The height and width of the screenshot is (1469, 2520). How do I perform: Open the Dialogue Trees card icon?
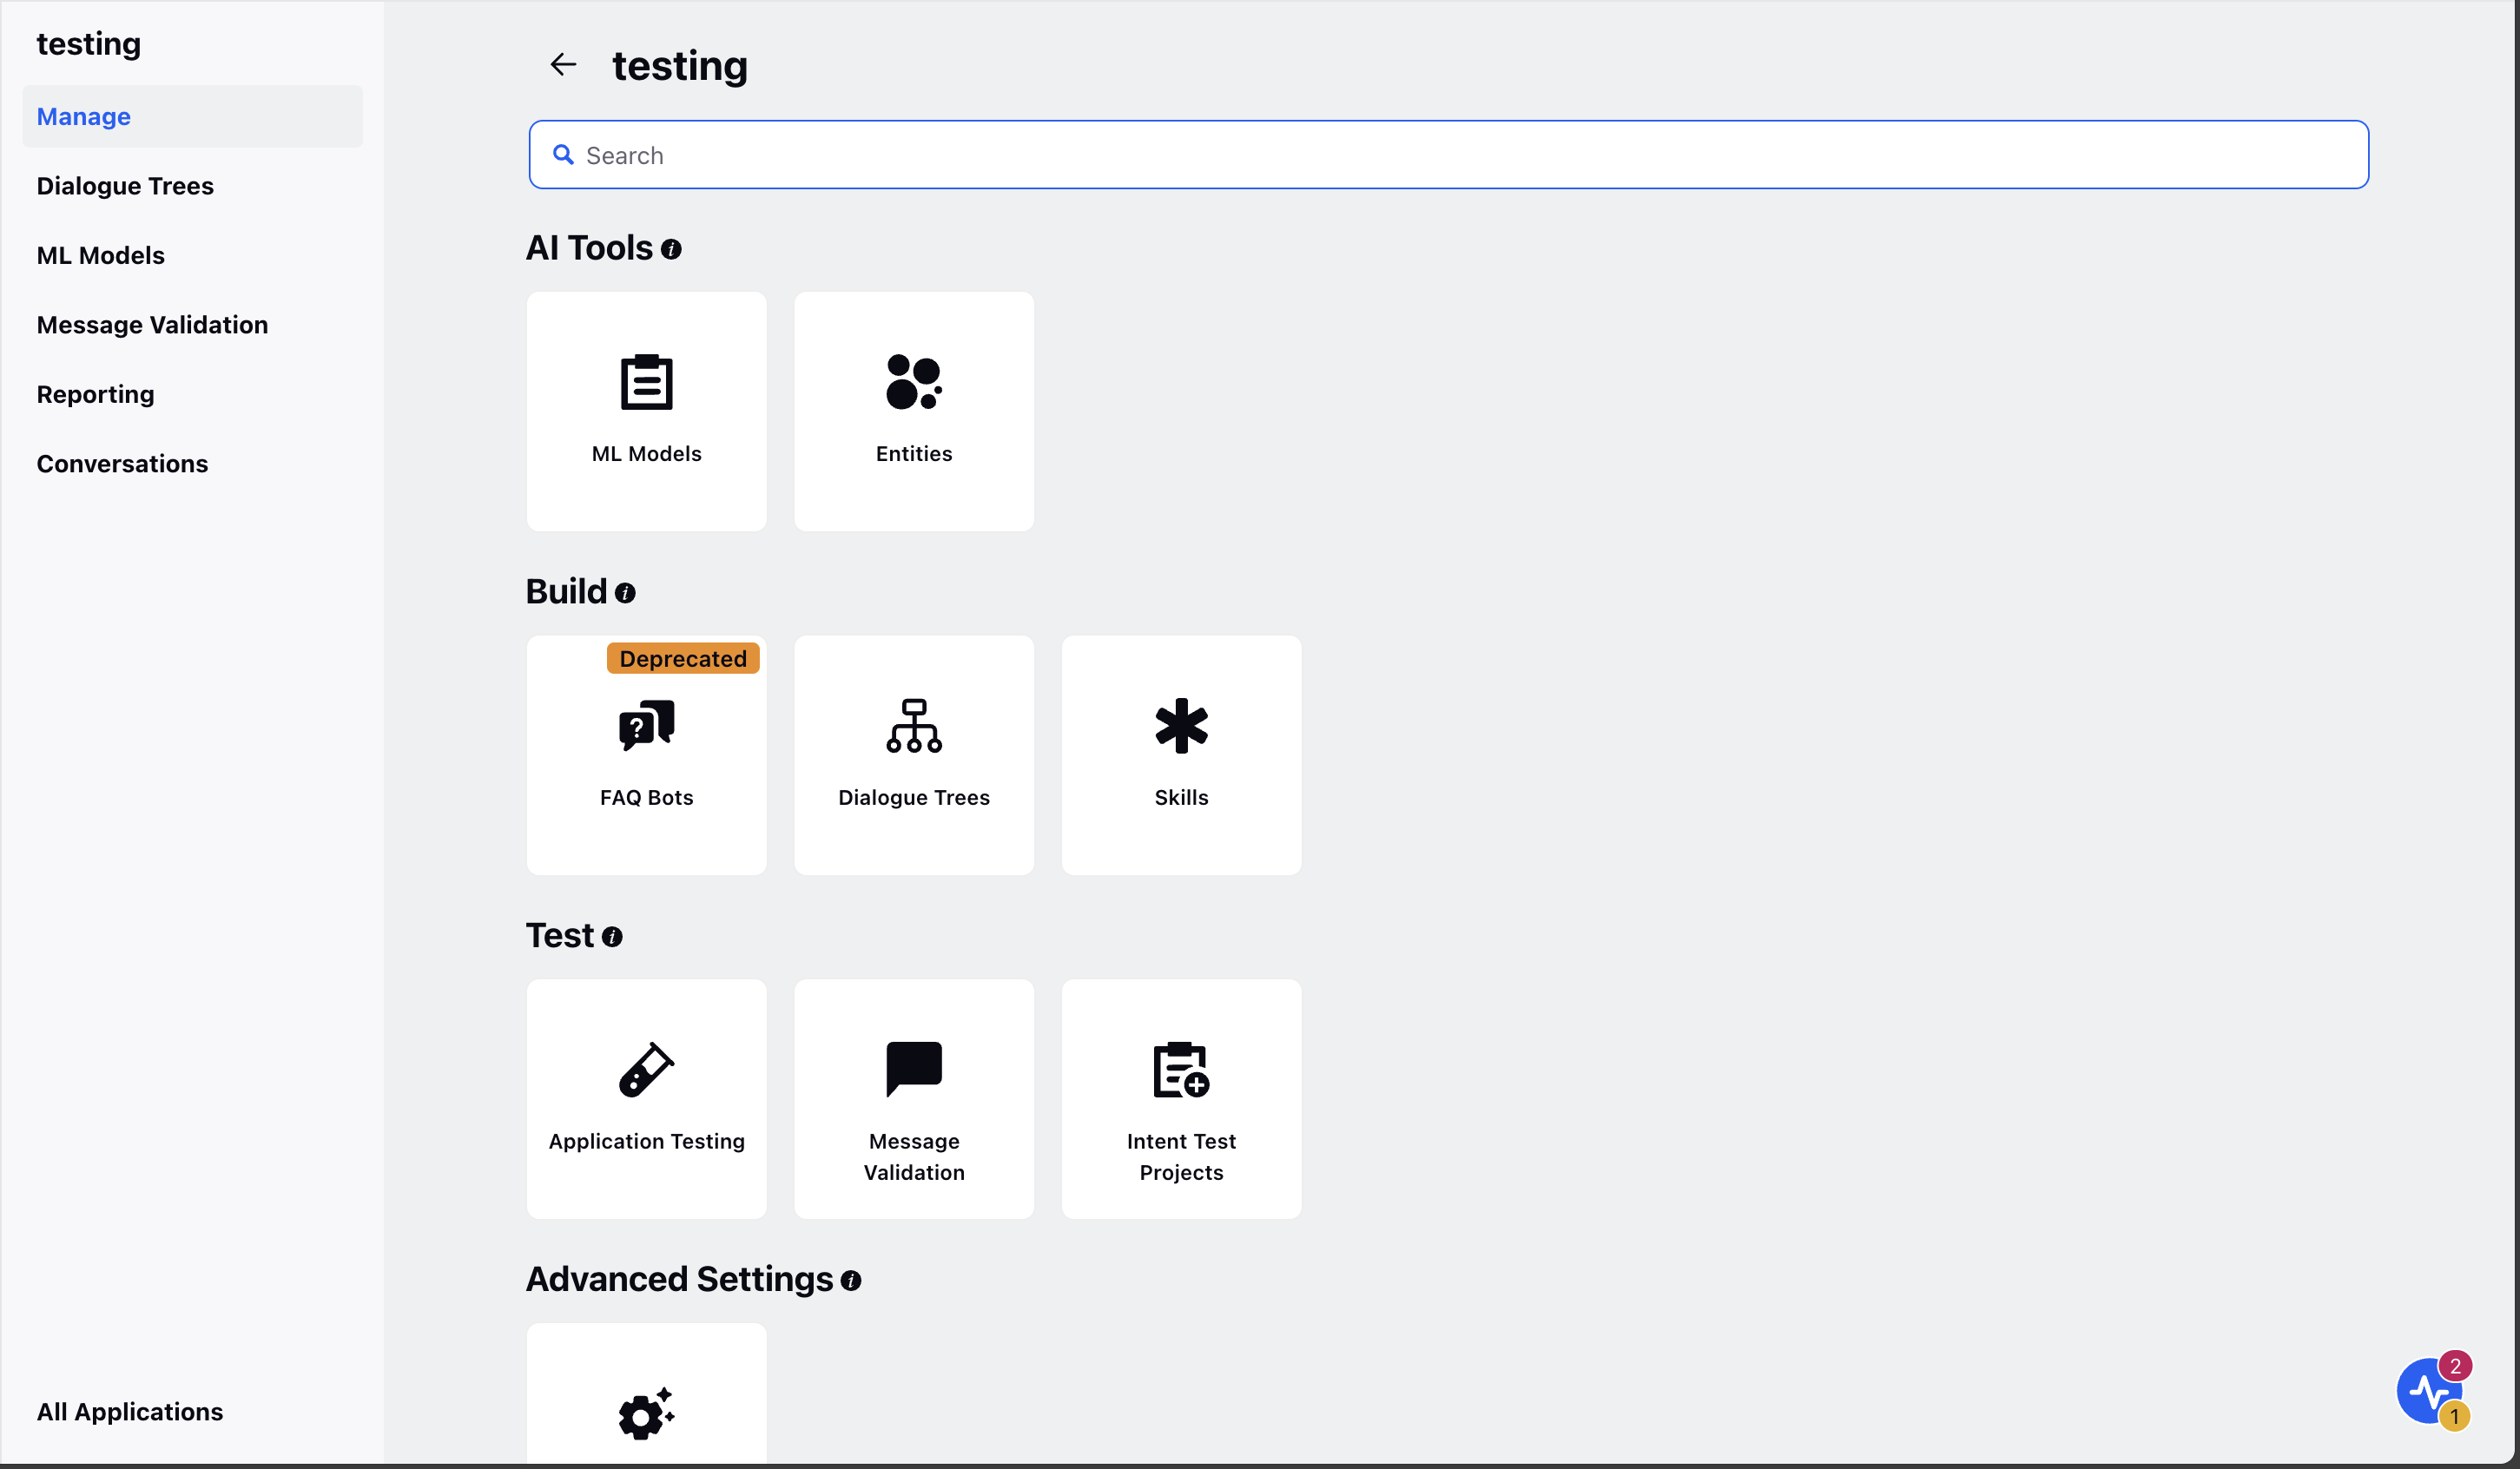click(914, 726)
